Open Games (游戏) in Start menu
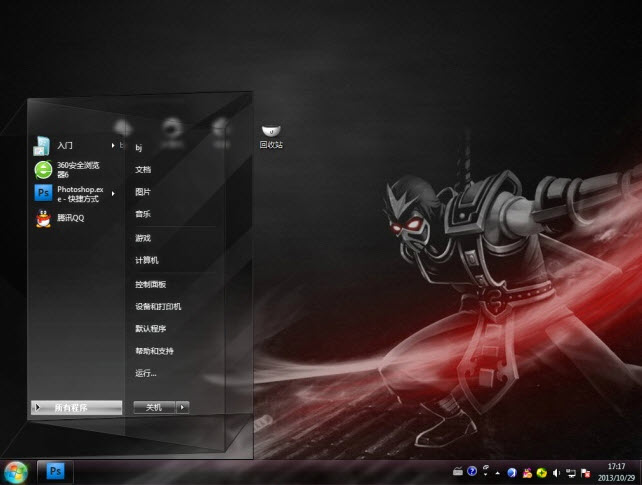The height and width of the screenshot is (485, 642). pyautogui.click(x=143, y=238)
